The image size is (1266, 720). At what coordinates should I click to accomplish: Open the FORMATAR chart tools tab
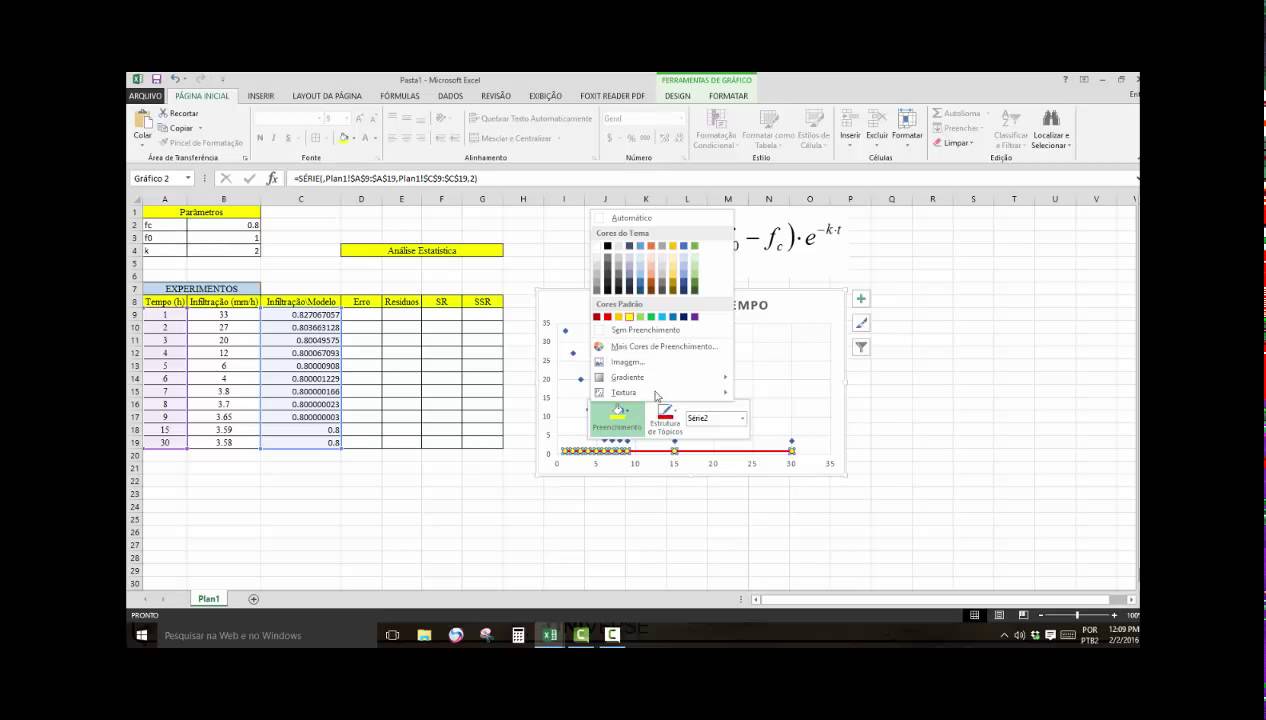click(x=728, y=96)
